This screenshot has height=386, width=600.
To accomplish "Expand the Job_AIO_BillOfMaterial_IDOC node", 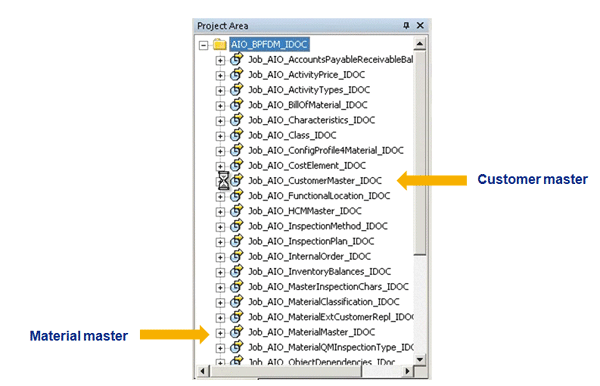I will point(220,106).
